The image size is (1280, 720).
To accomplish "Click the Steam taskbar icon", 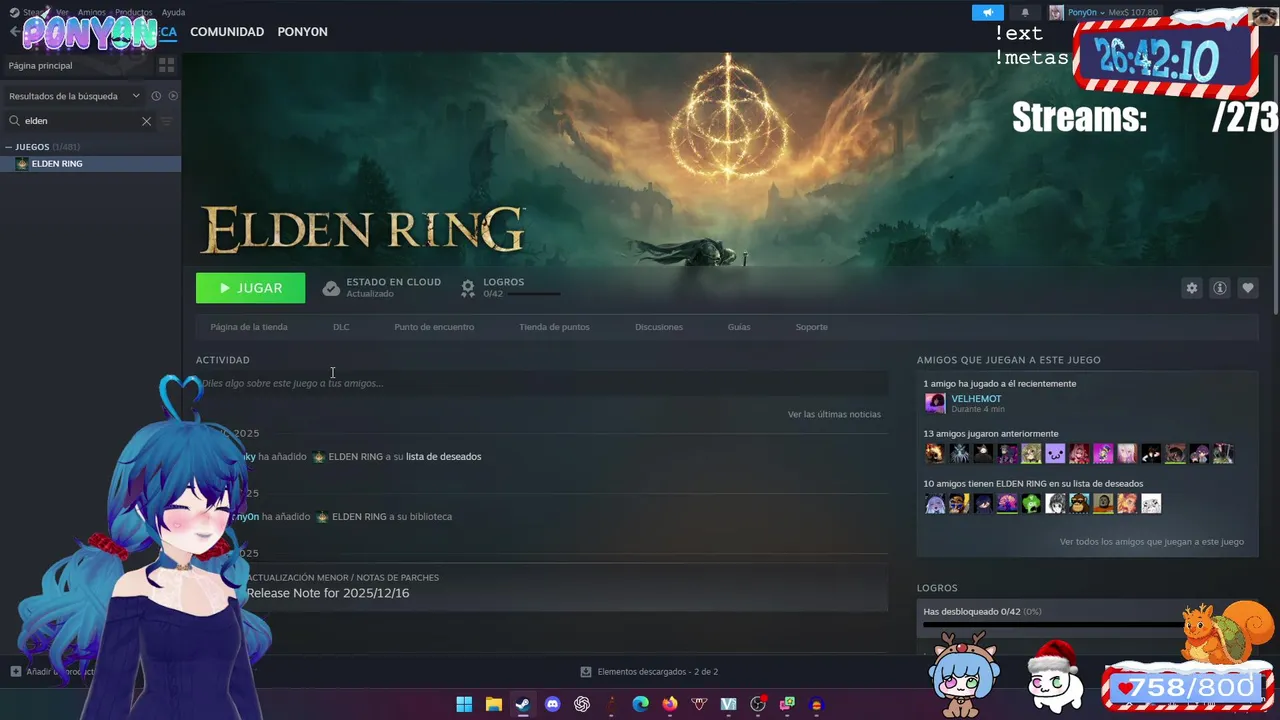I will [522, 704].
